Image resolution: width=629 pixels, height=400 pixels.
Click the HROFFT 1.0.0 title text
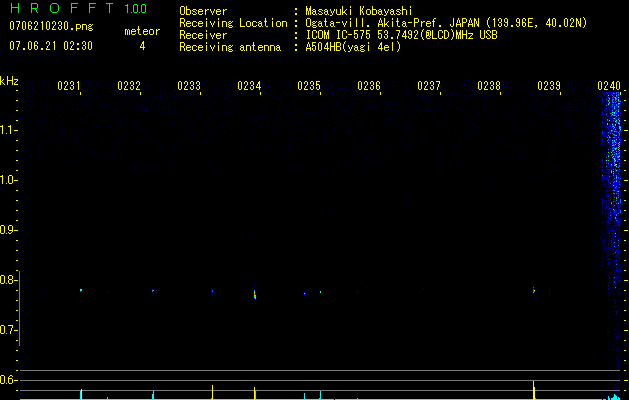tap(78, 8)
